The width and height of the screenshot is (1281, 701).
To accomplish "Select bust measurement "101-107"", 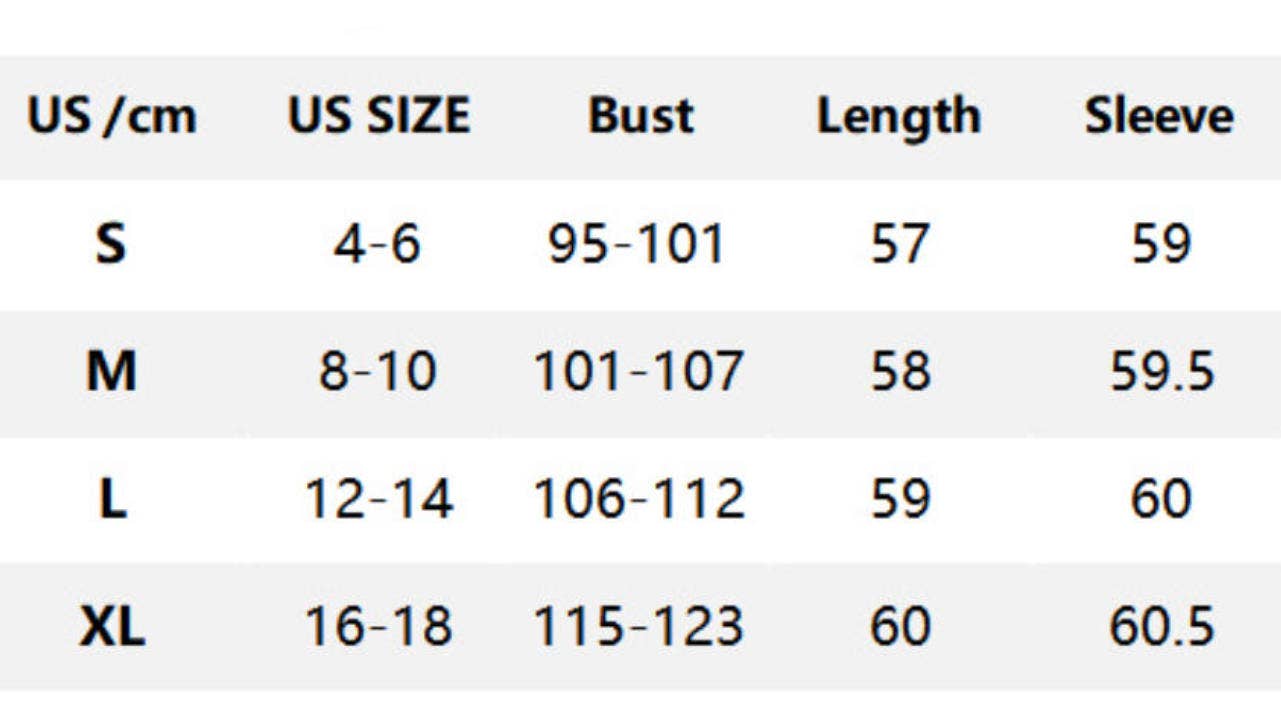I will point(639,372).
